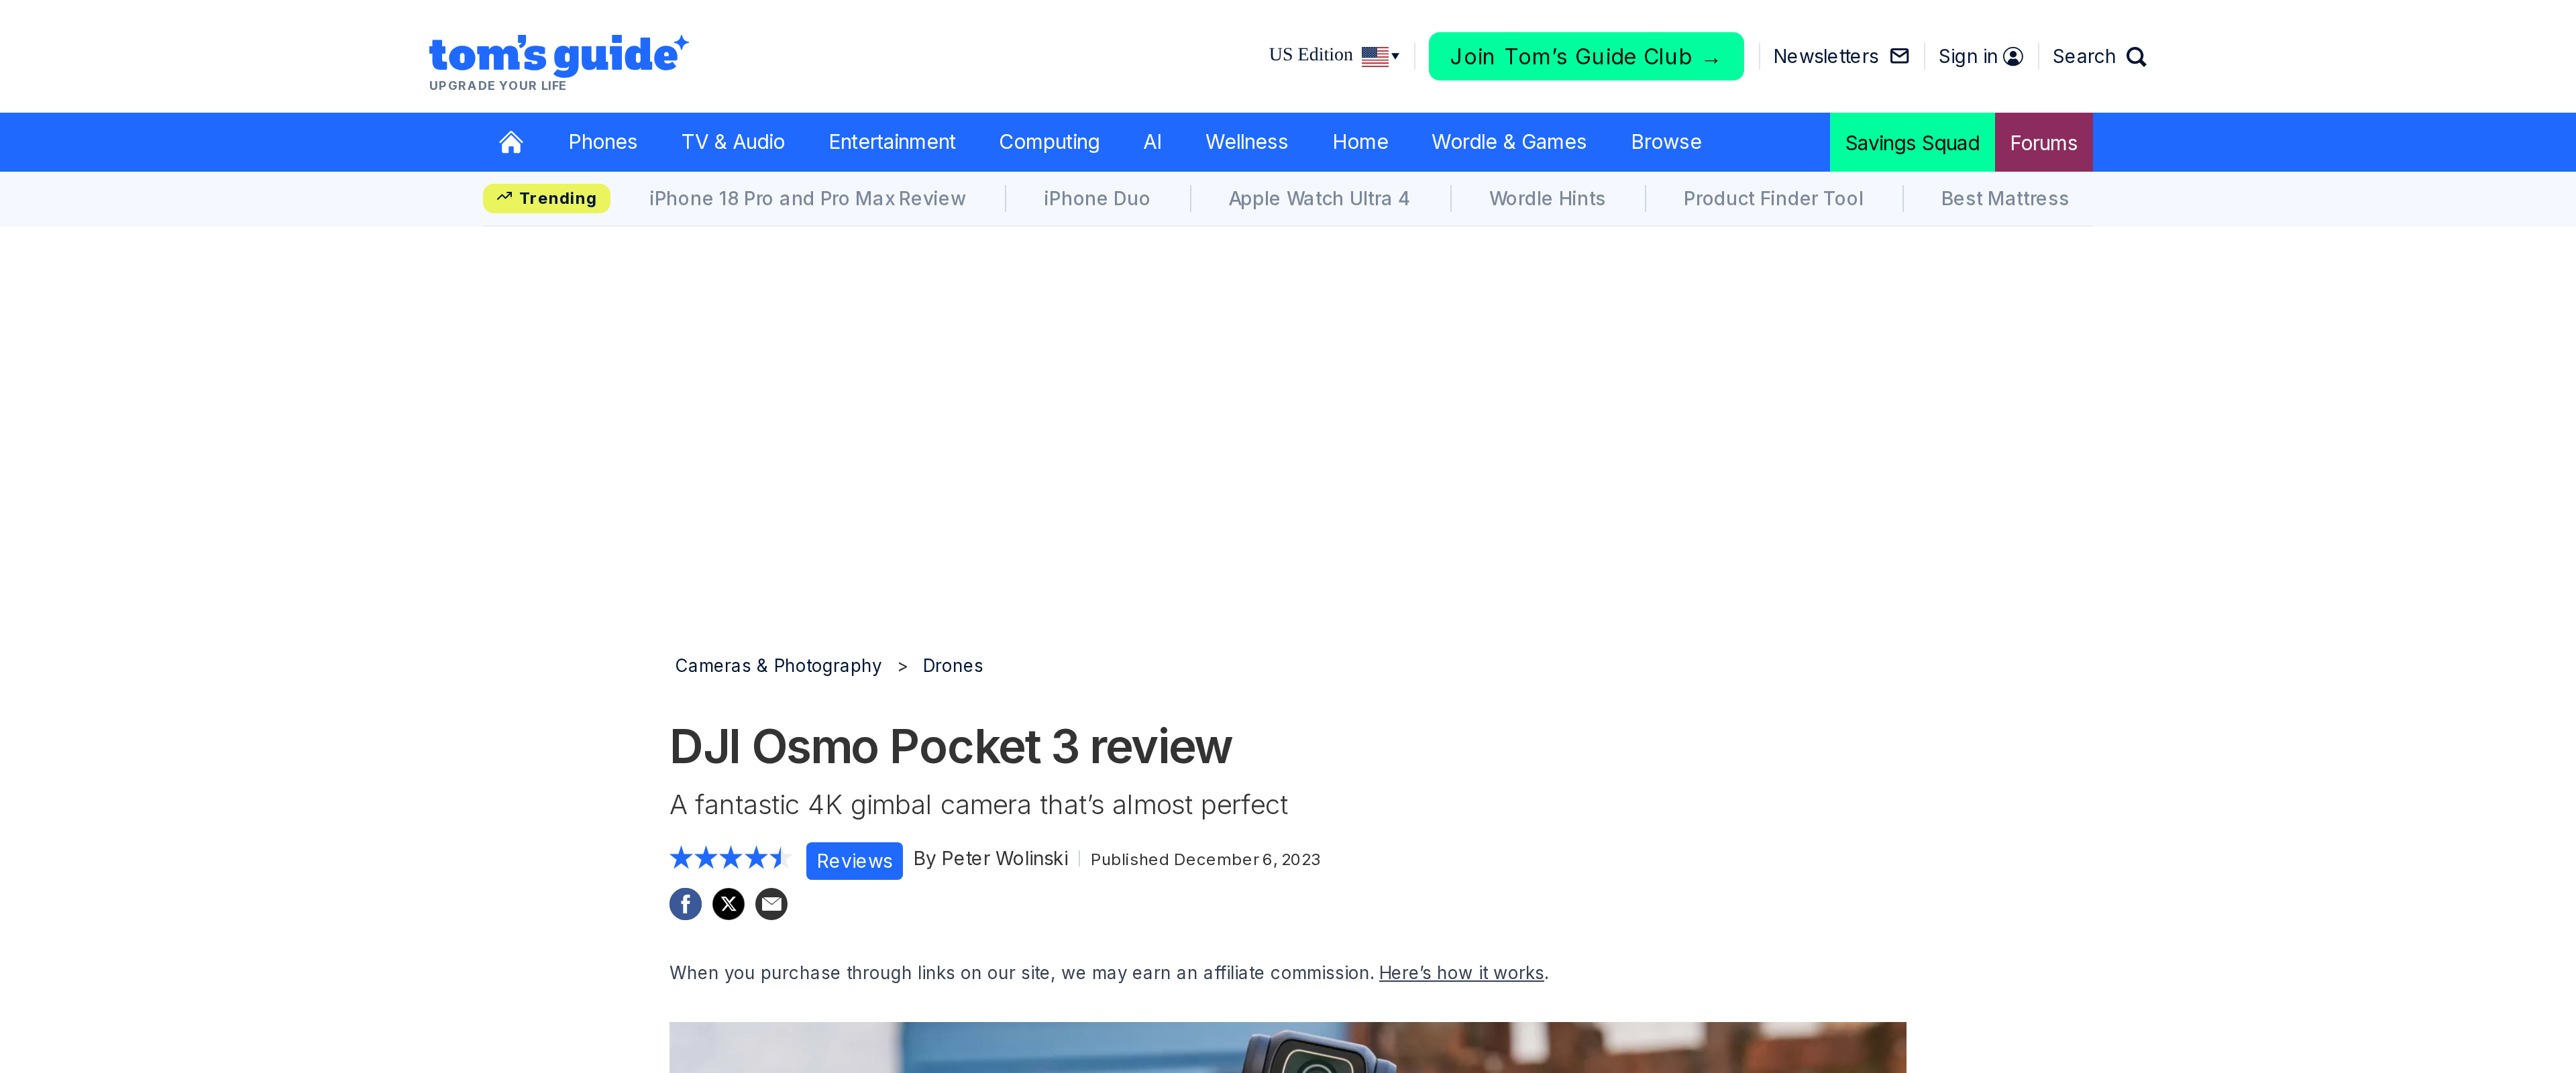Click the Trending badge
Viewport: 2576px width, 1073px height.
click(546, 198)
